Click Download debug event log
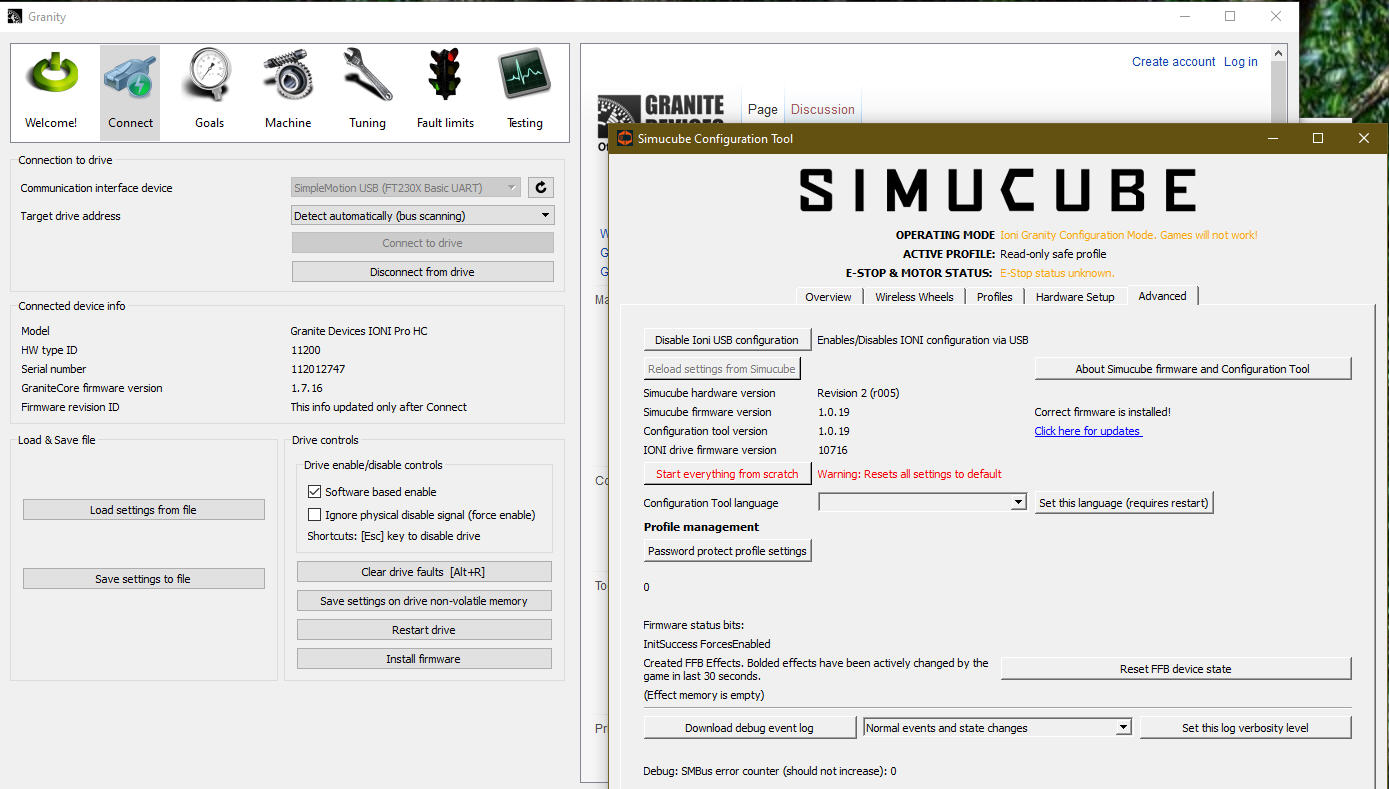 749,728
